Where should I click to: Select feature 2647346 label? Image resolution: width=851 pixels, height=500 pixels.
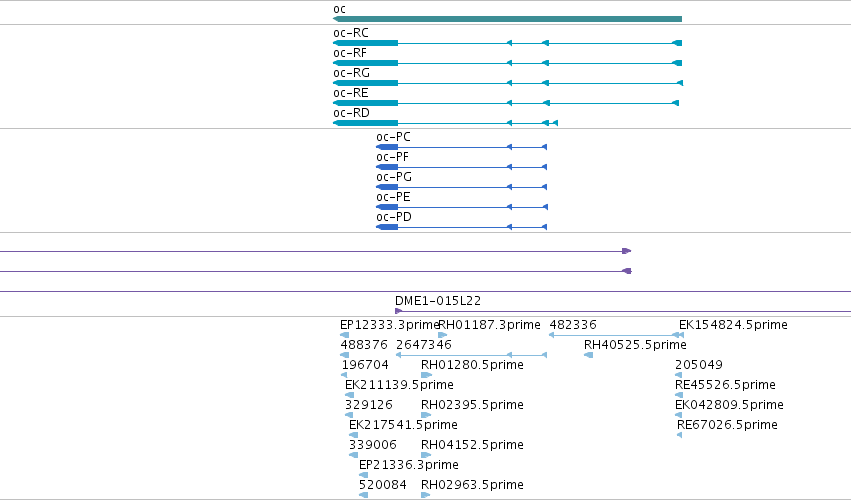click(x=424, y=345)
